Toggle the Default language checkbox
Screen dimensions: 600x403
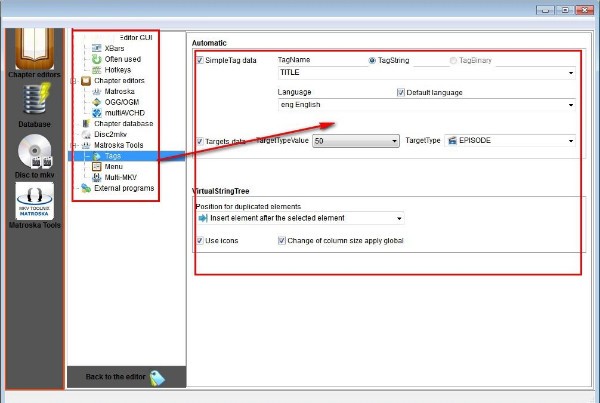point(401,92)
